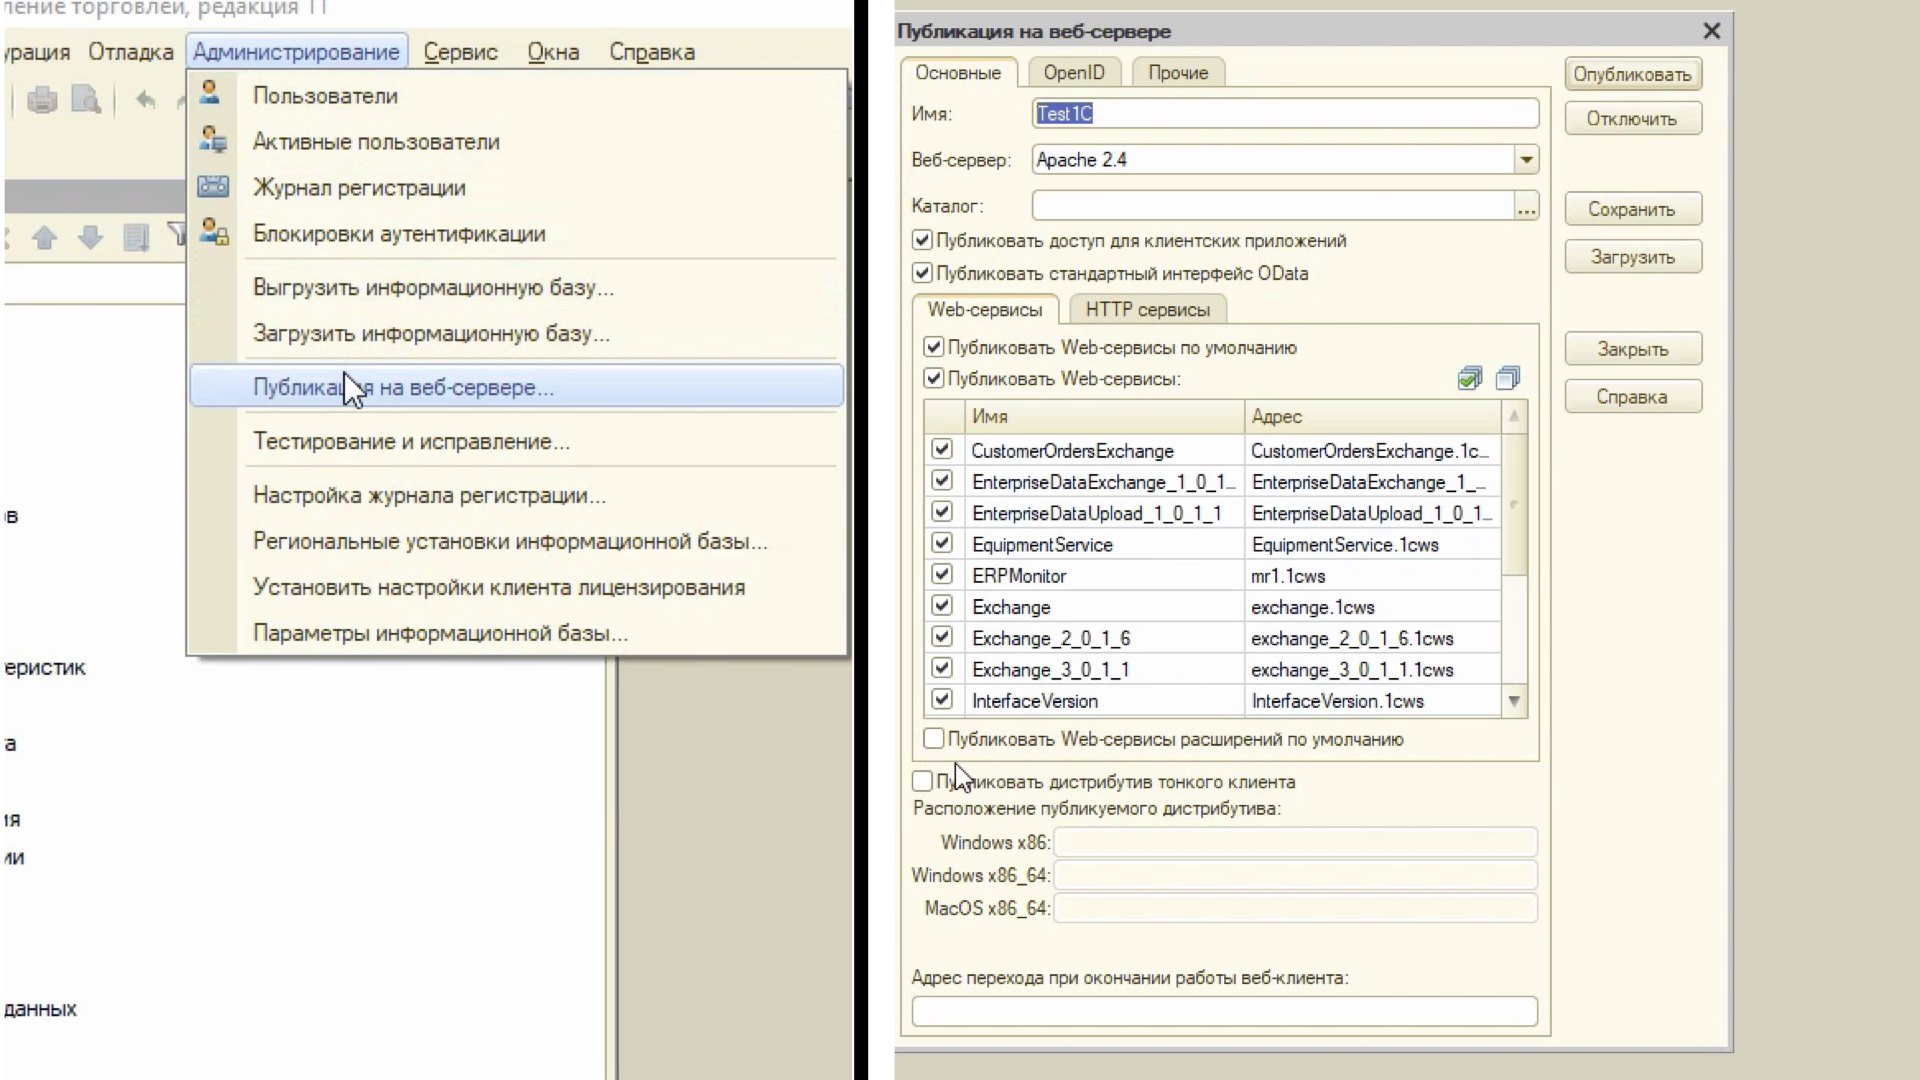The width and height of the screenshot is (1920, 1080).
Task: Click the list icon beside the down arrow
Action: pos(136,238)
